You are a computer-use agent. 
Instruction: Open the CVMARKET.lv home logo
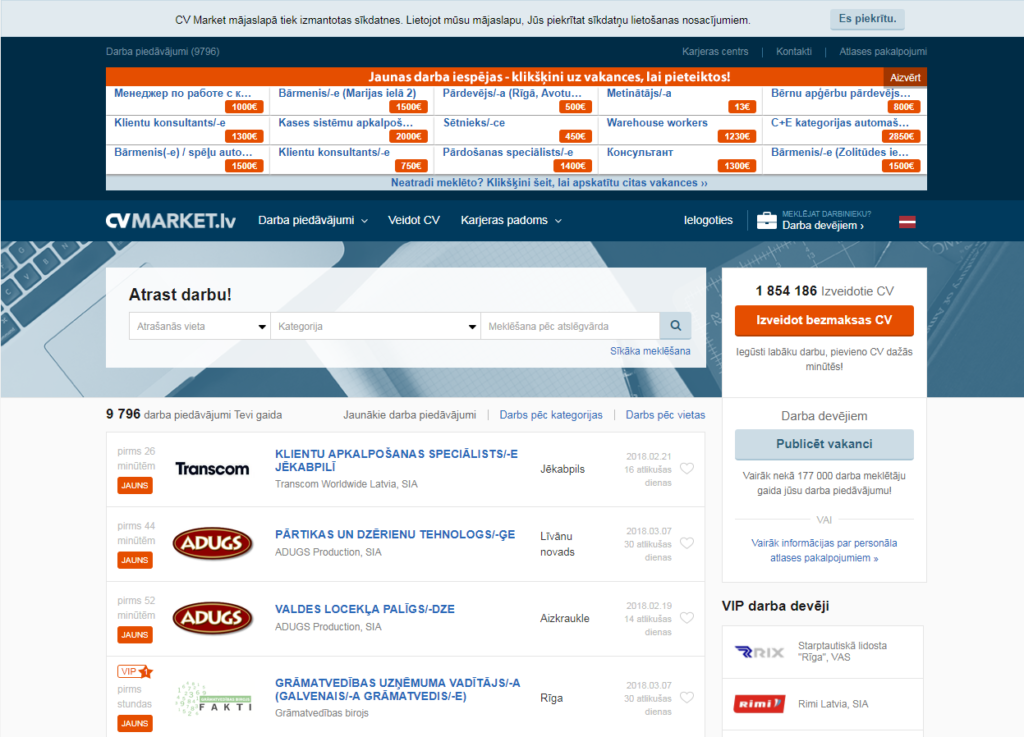pos(170,221)
